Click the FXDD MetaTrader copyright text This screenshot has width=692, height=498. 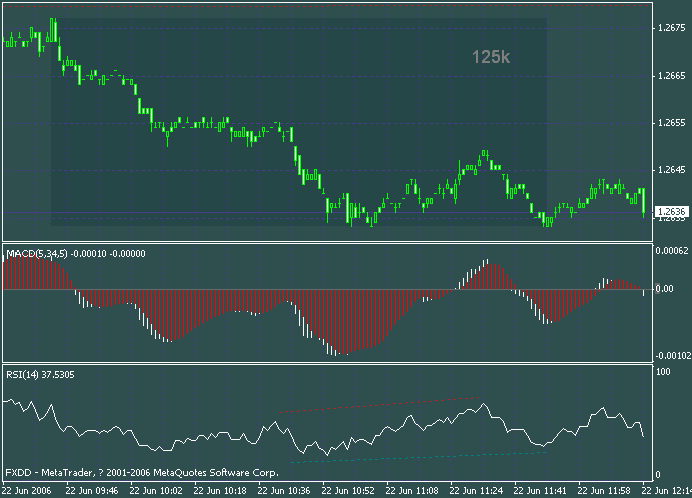click(x=118, y=472)
